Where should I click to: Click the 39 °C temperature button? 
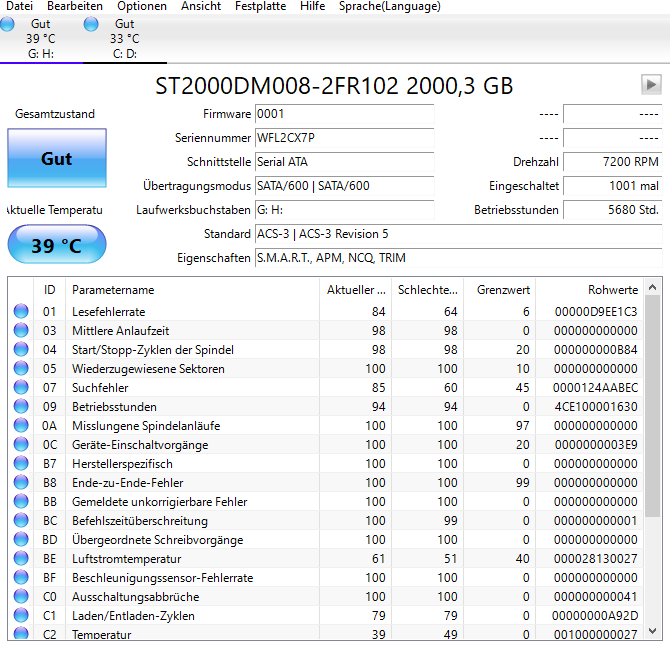[x=57, y=244]
